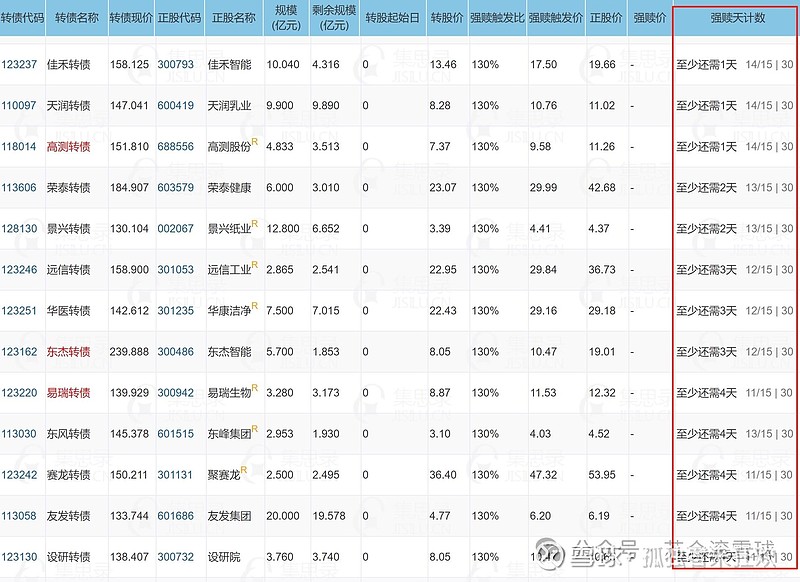
Task: Click the R marker beside 聚赛龙
Action: 243,469
